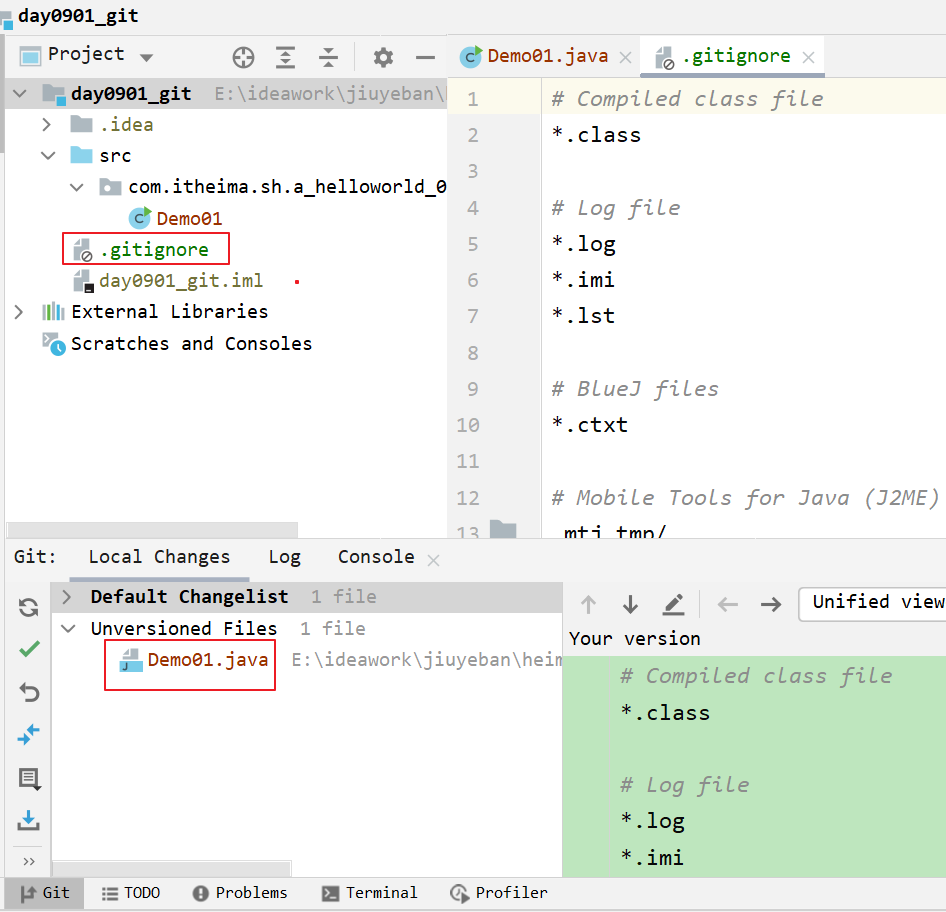This screenshot has height=912, width=946.
Task: Expand the Default Changelist node
Action: pyautogui.click(x=67, y=597)
